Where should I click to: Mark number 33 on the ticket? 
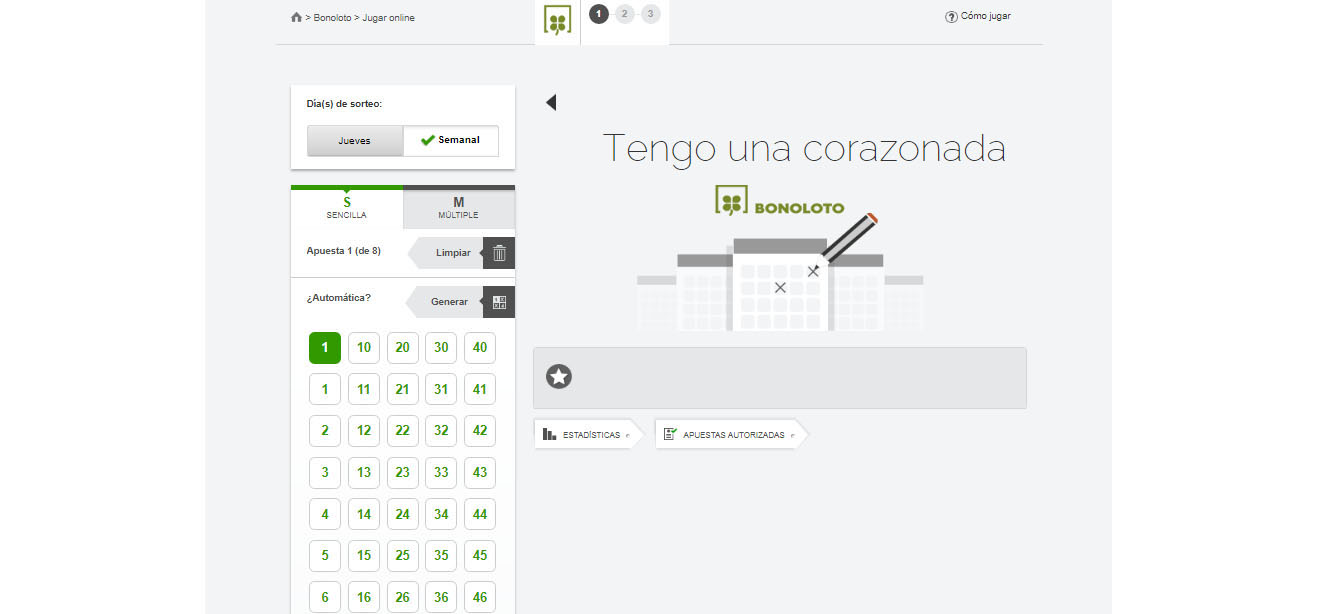coord(441,473)
